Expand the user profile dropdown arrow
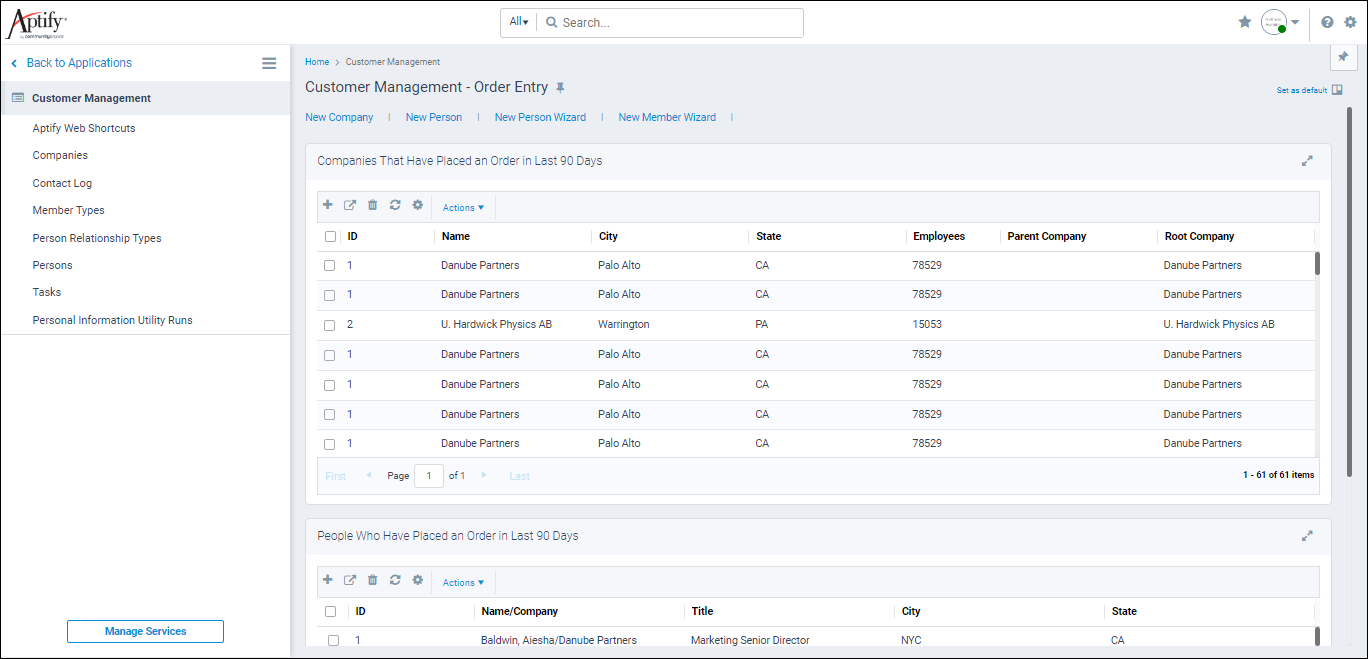 click(x=1295, y=22)
